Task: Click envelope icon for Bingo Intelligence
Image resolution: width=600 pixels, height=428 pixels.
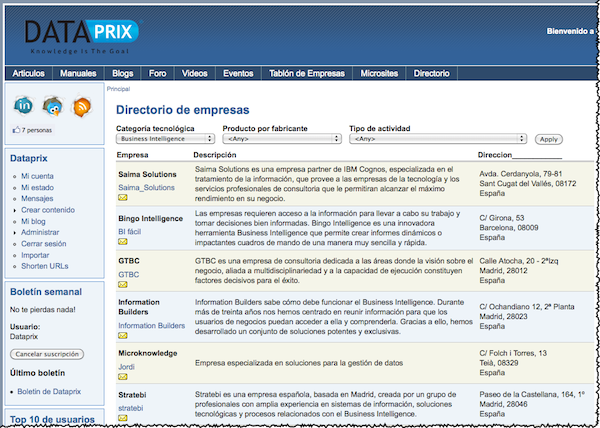Action: click(123, 242)
